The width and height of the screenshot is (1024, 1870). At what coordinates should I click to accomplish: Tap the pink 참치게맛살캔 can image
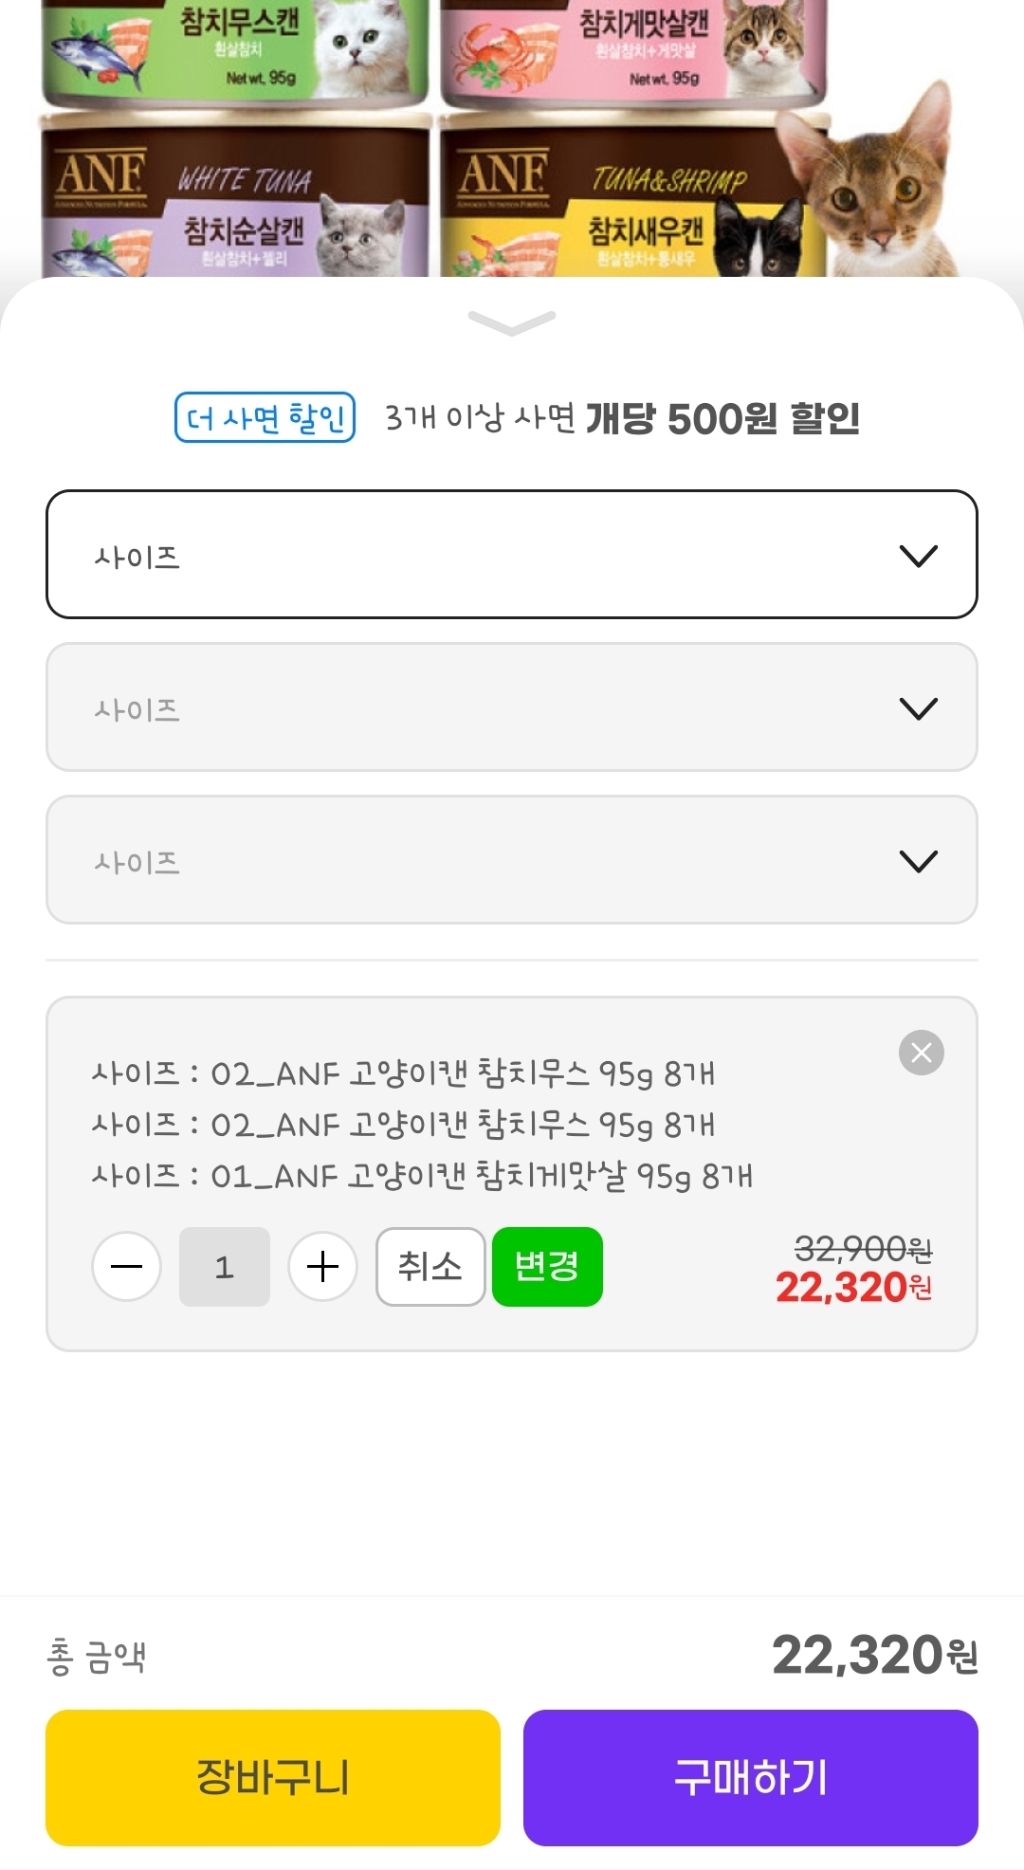point(633,50)
